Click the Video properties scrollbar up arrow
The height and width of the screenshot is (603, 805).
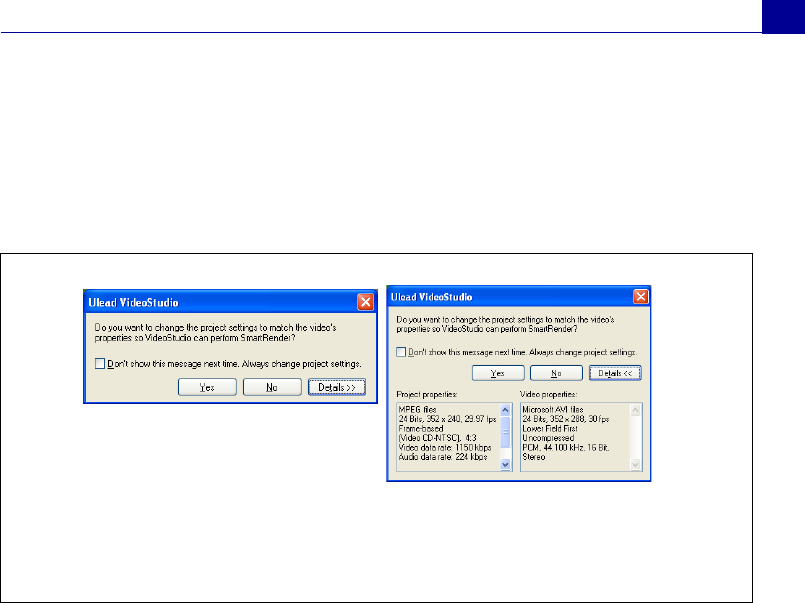coord(635,410)
